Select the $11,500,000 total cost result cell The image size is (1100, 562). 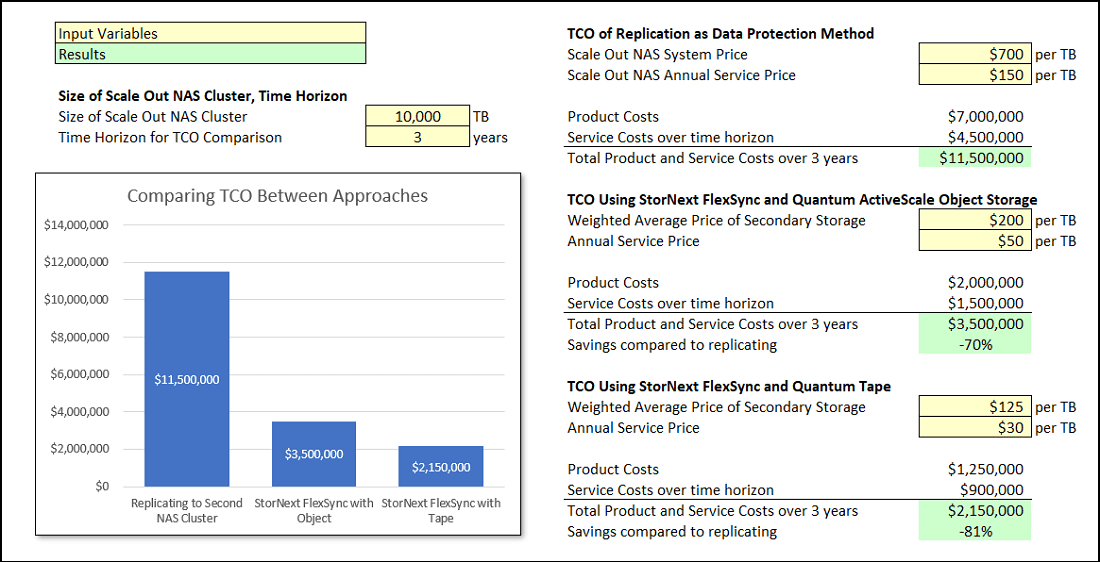point(974,158)
